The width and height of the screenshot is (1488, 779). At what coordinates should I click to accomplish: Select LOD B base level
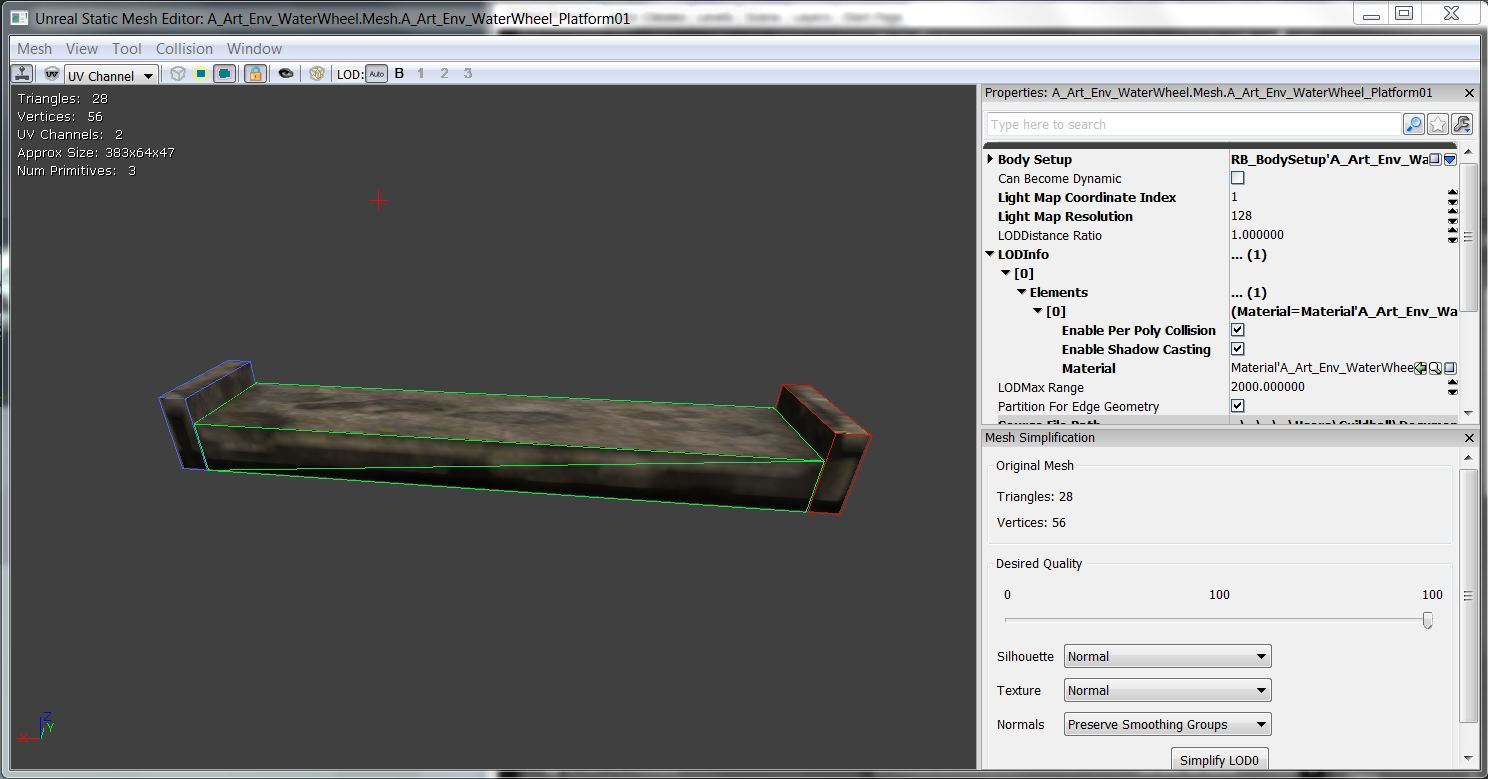[x=399, y=73]
